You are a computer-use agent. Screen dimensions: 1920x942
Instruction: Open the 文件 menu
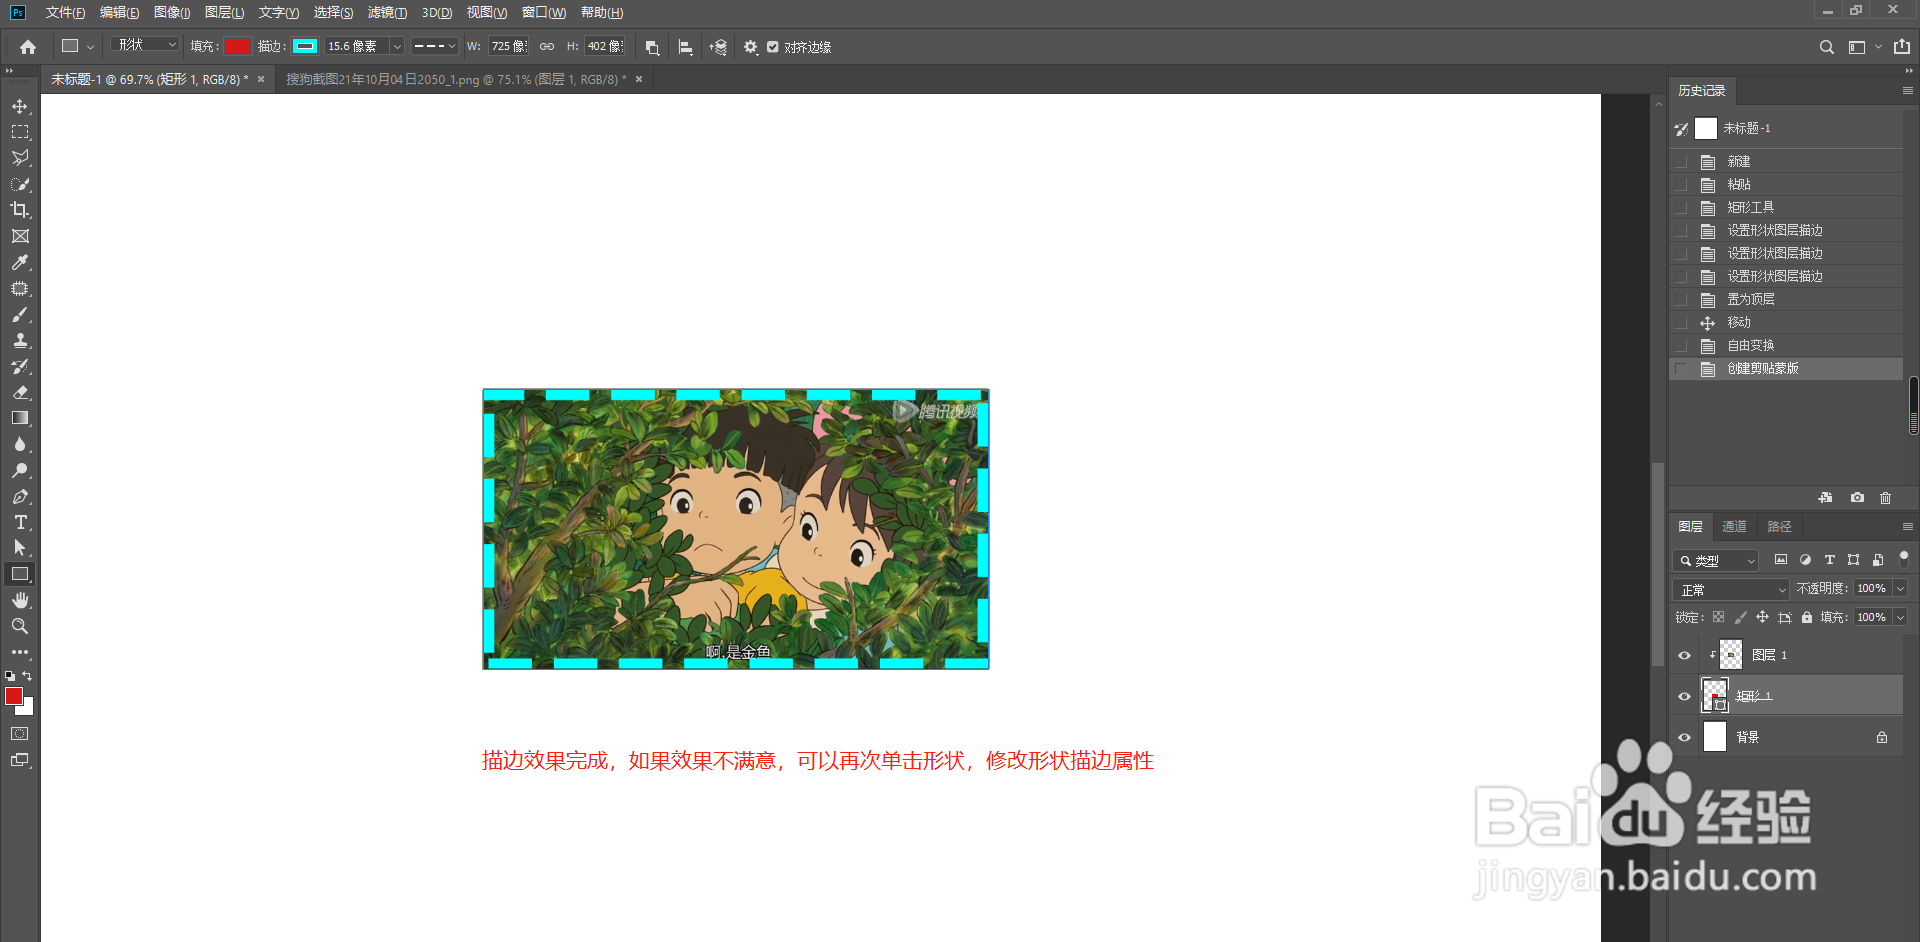(65, 13)
